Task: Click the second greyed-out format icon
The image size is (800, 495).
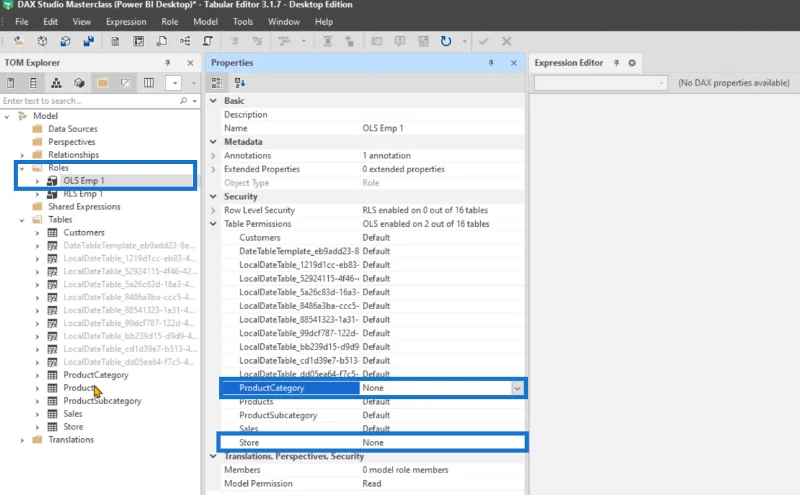Action: point(258,41)
